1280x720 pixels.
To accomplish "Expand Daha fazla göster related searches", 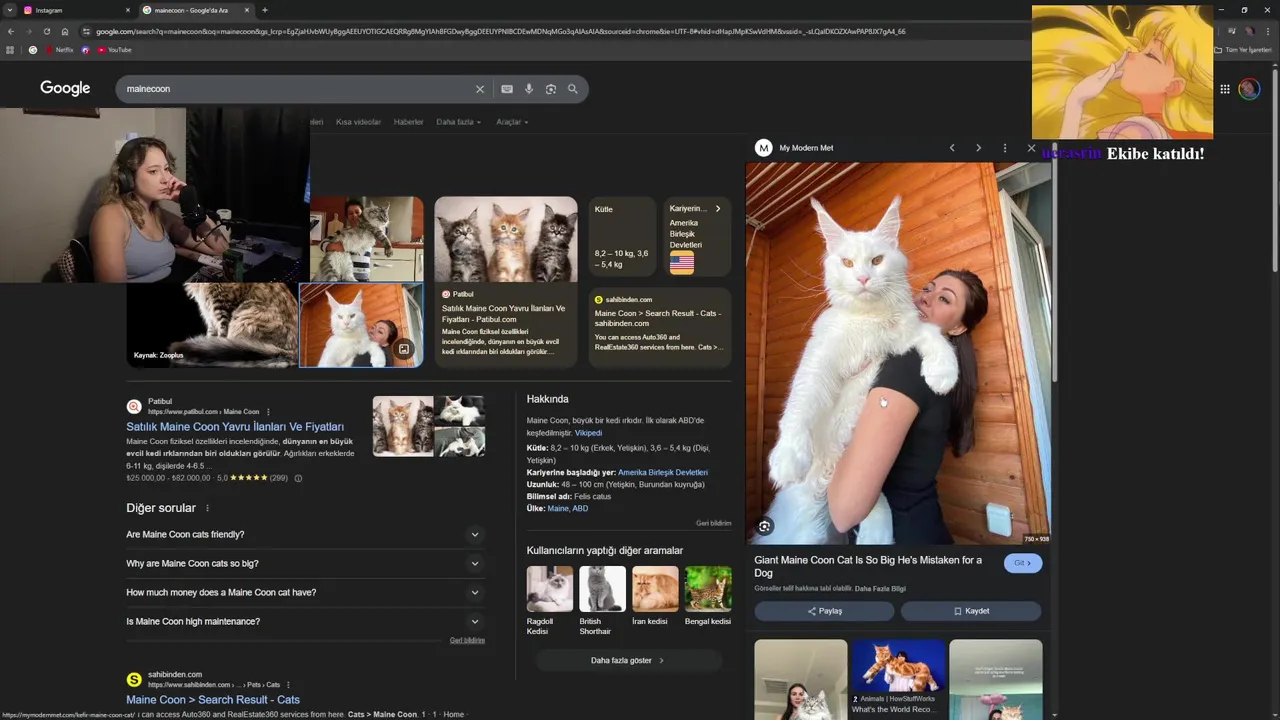I will point(628,661).
